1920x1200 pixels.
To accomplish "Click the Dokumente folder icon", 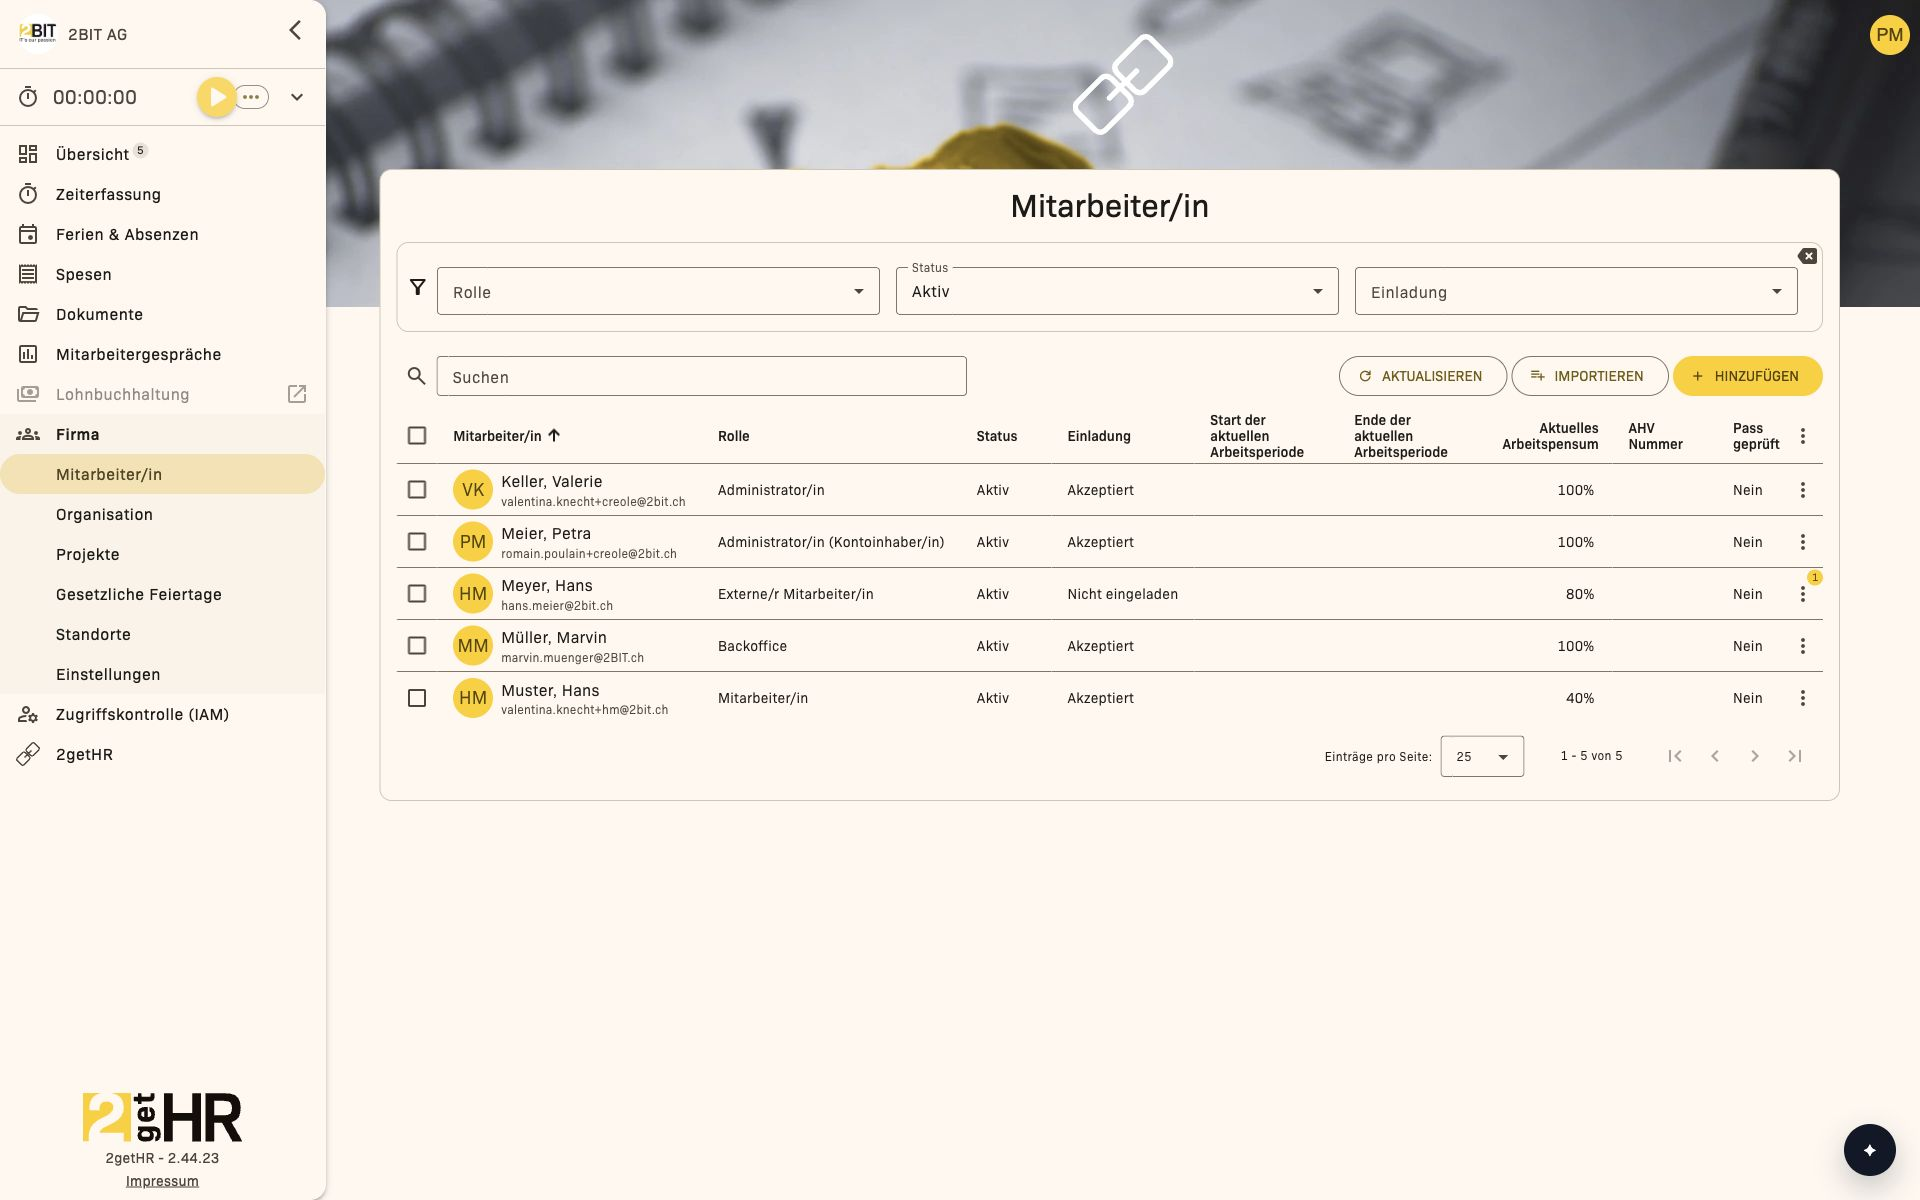I will click(28, 314).
